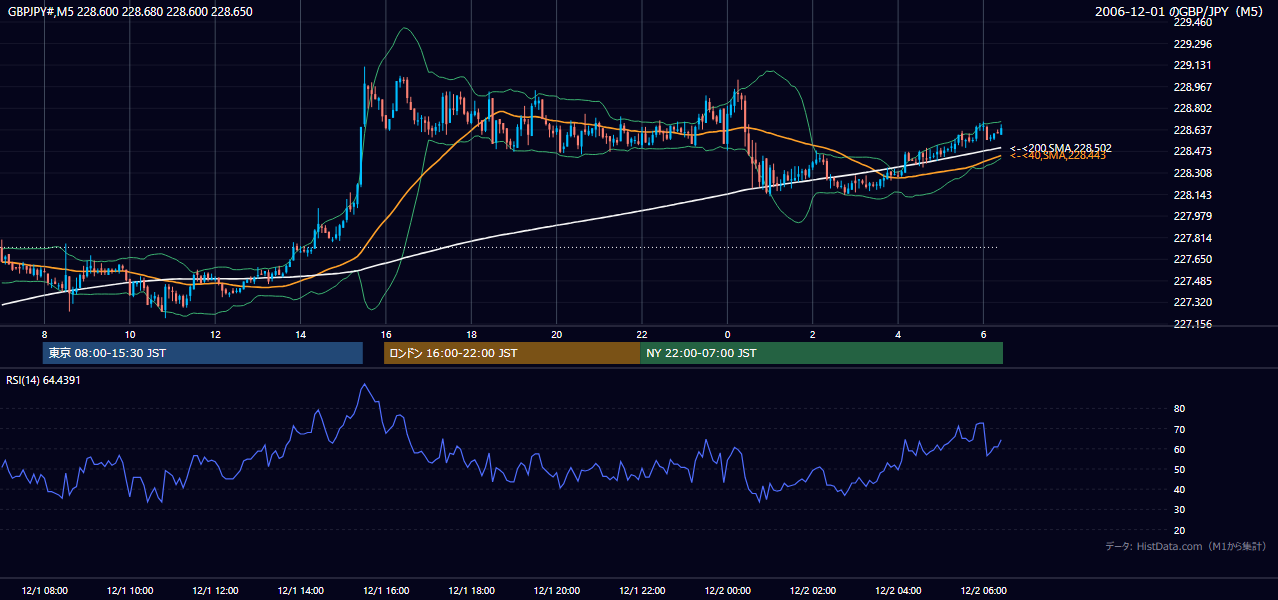
Task: Click the 12/2 04:00 date label
Action: [x=898, y=591]
